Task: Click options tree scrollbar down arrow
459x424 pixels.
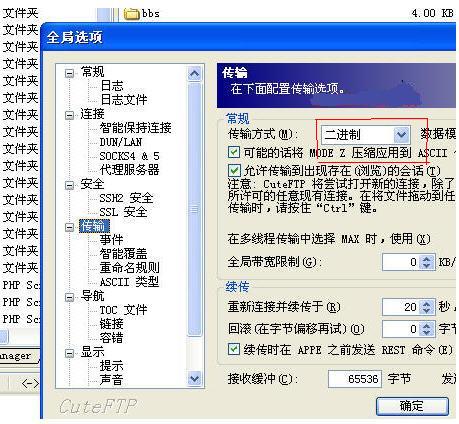Action: click(194, 378)
